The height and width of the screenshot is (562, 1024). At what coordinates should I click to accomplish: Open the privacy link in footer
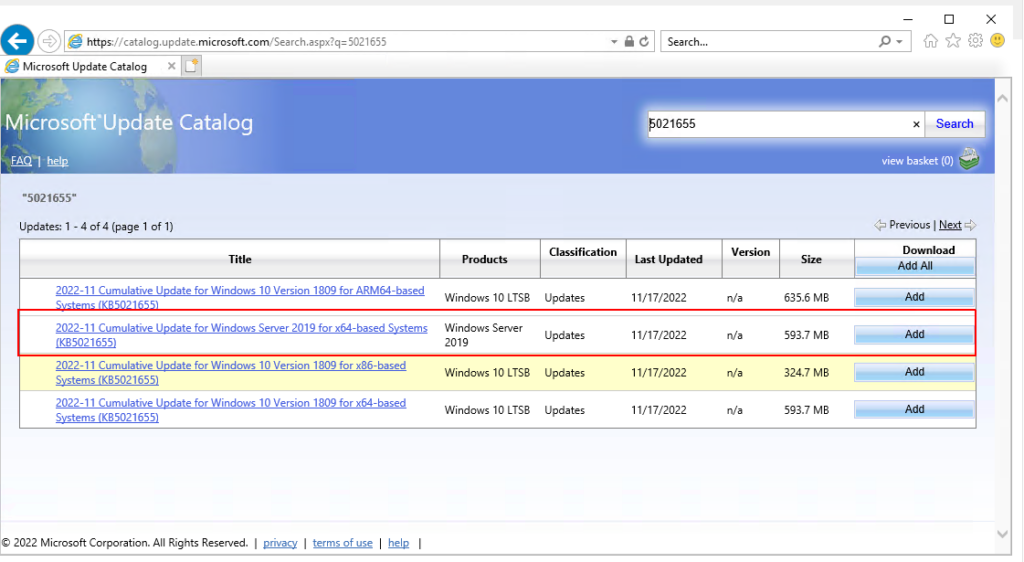[x=280, y=543]
